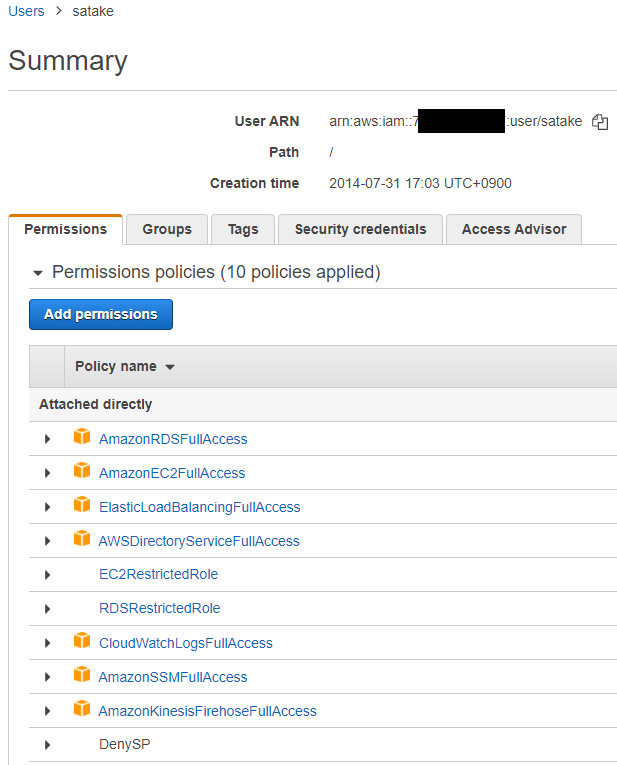Open the AmazonSSMFullAccess policy link

(173, 677)
